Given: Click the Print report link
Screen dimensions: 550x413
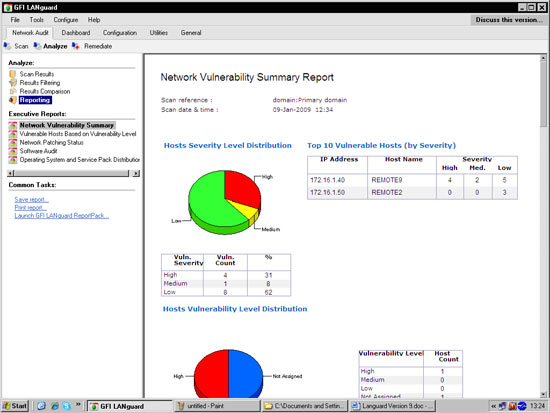Looking at the screenshot, I should [30, 208].
